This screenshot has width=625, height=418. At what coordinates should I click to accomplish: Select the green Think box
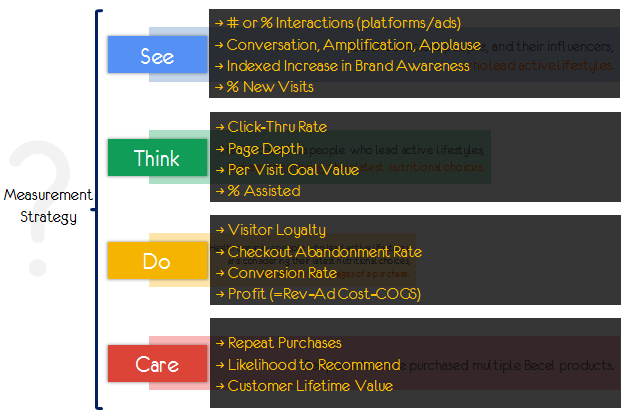pos(156,159)
